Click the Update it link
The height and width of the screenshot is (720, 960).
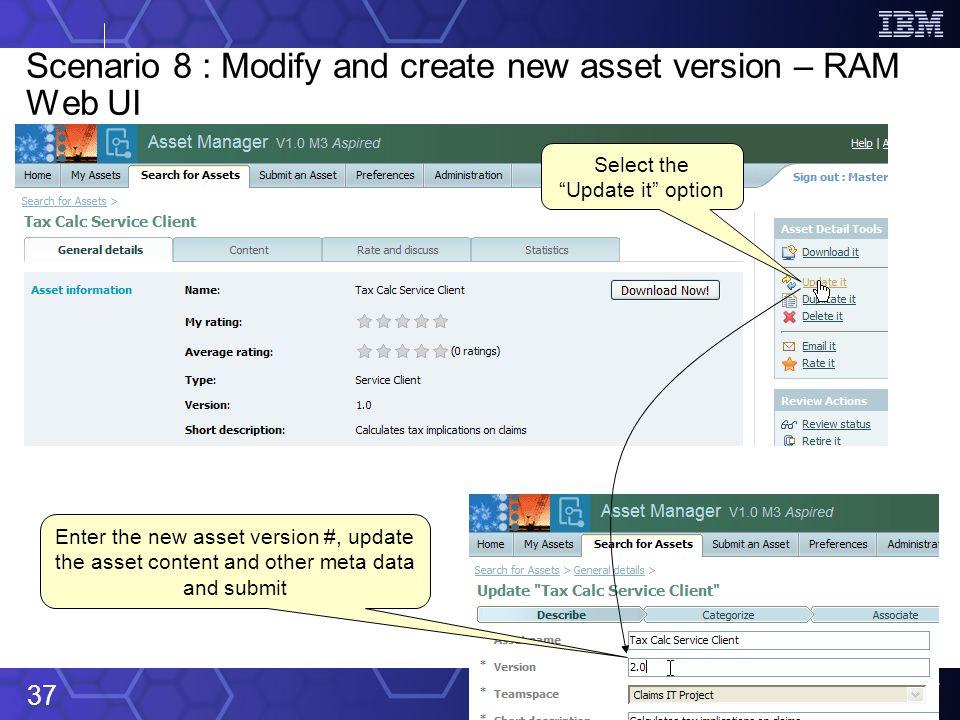pyautogui.click(x=824, y=282)
